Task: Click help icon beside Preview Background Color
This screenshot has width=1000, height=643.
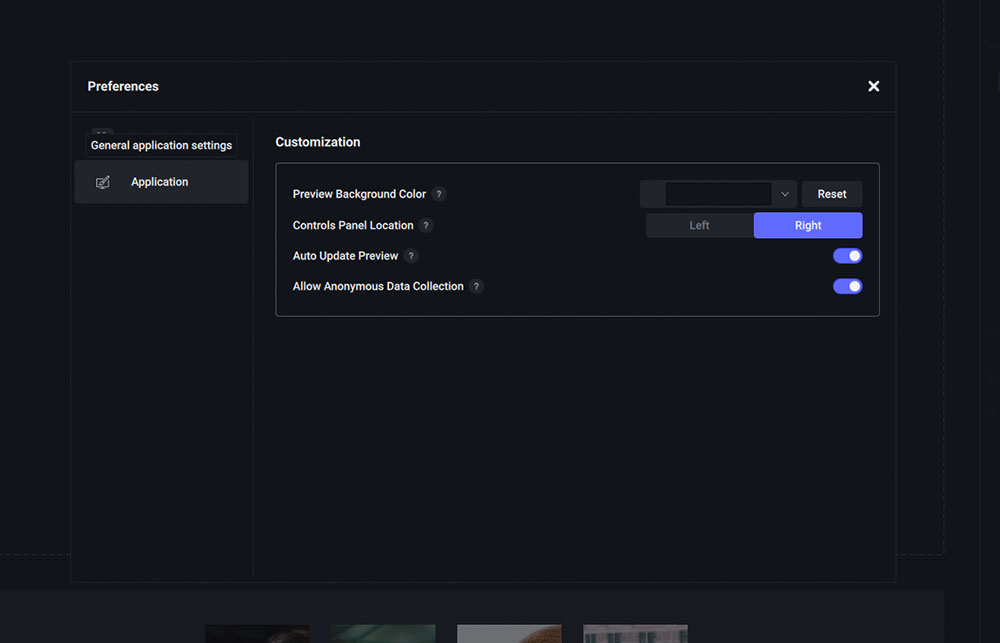Action: pyautogui.click(x=439, y=194)
